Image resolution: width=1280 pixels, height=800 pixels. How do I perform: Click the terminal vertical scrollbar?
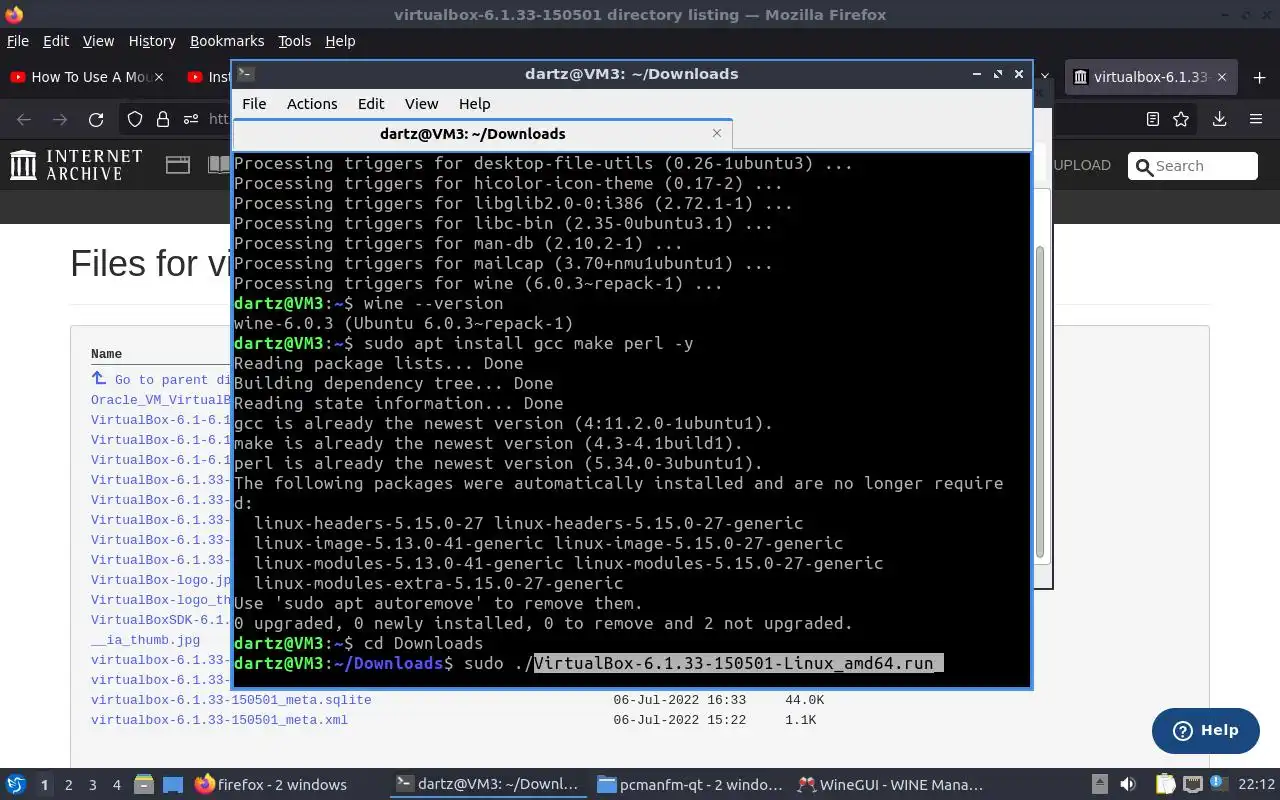pos(1039,400)
